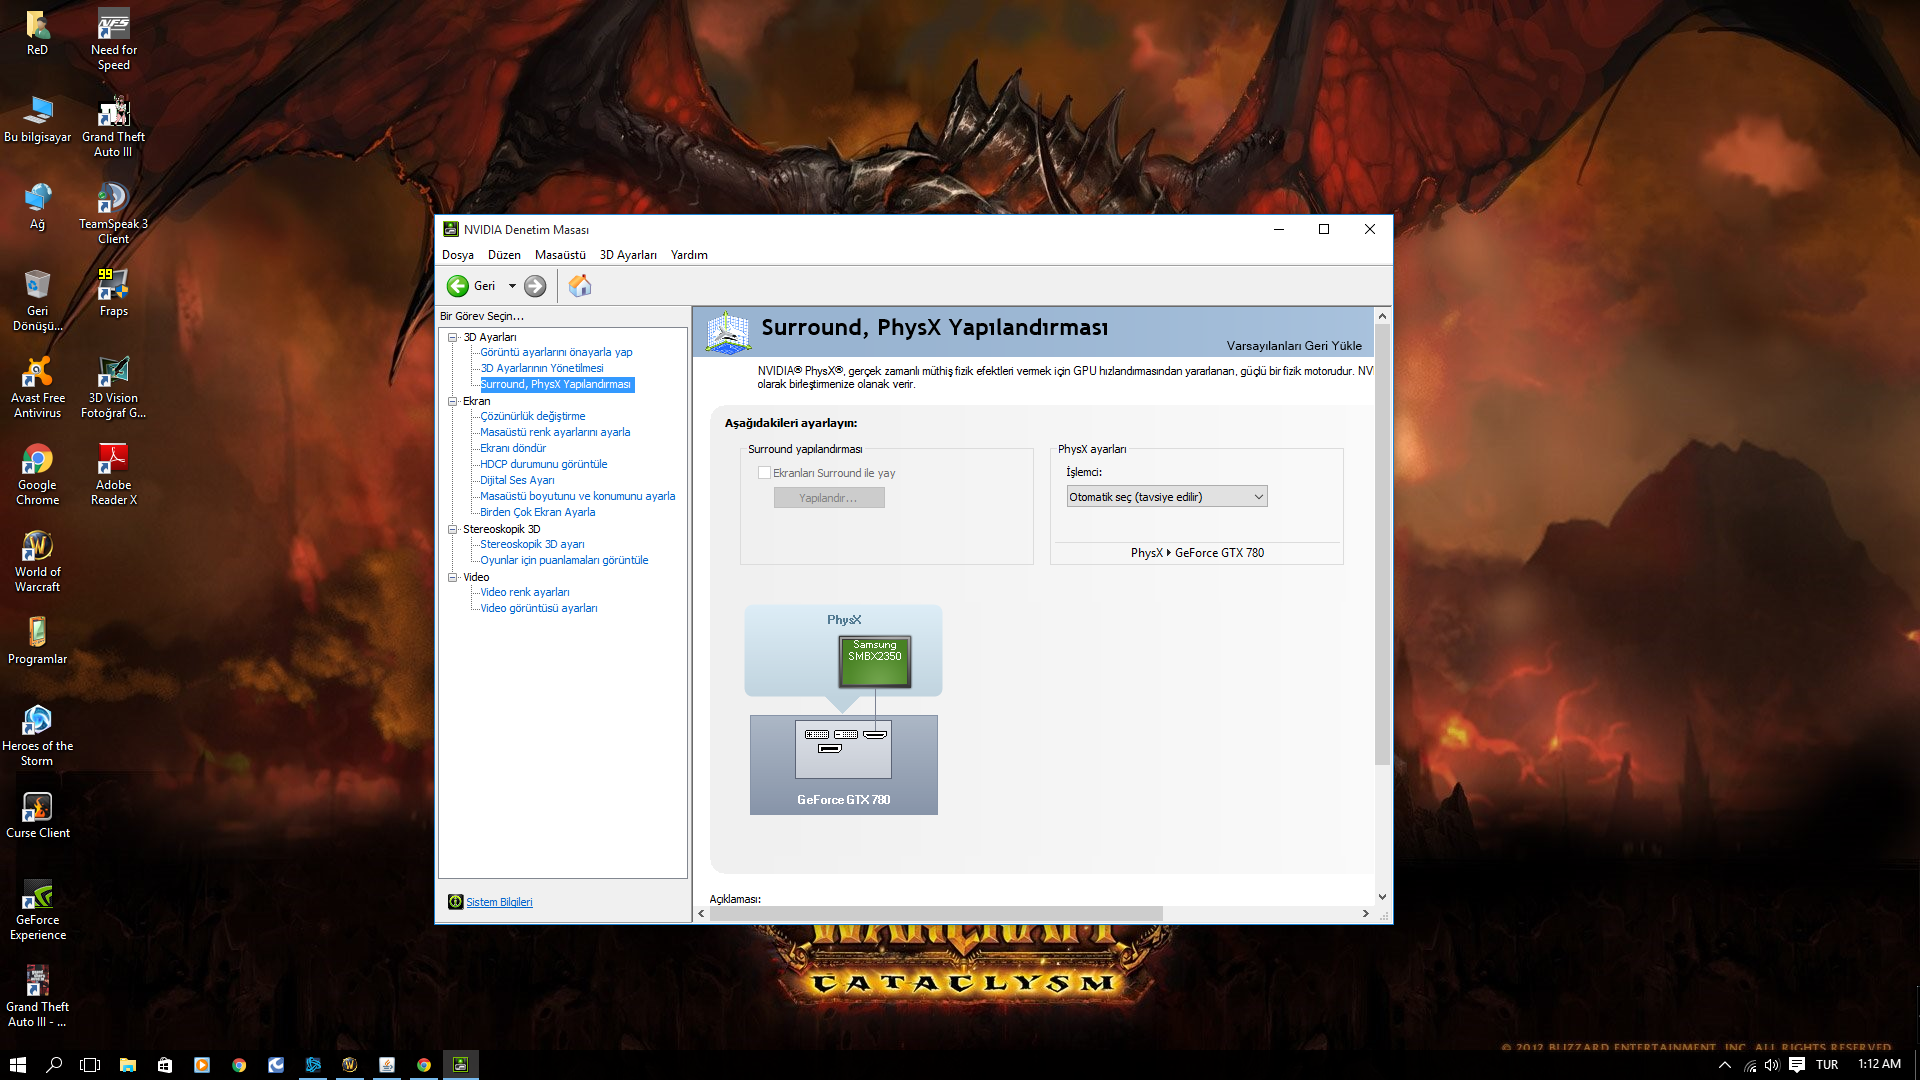The image size is (1920, 1080).
Task: Click the Sistem Bilgileri link
Action: [x=499, y=902]
